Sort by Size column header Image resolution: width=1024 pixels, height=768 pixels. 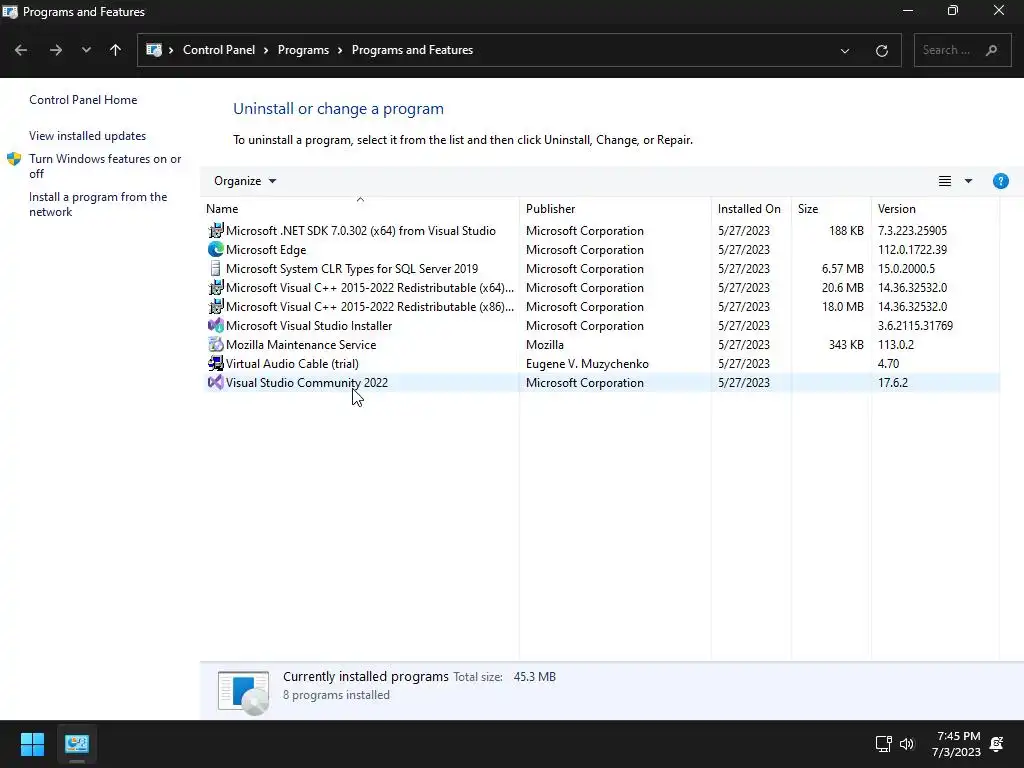[831, 209]
